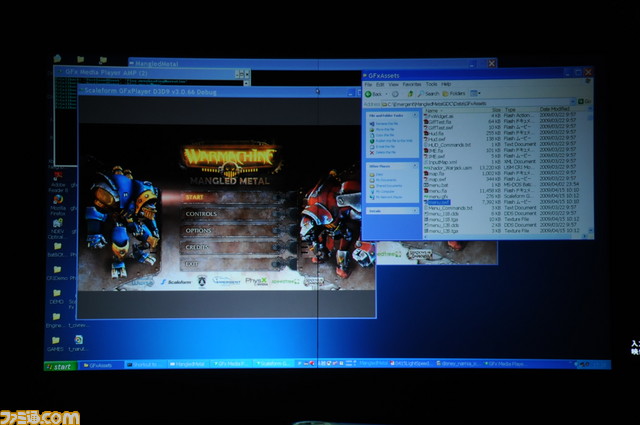This screenshot has width=640, height=425.
Task: Switch to MangledMetal taskbar button
Action: [187, 364]
